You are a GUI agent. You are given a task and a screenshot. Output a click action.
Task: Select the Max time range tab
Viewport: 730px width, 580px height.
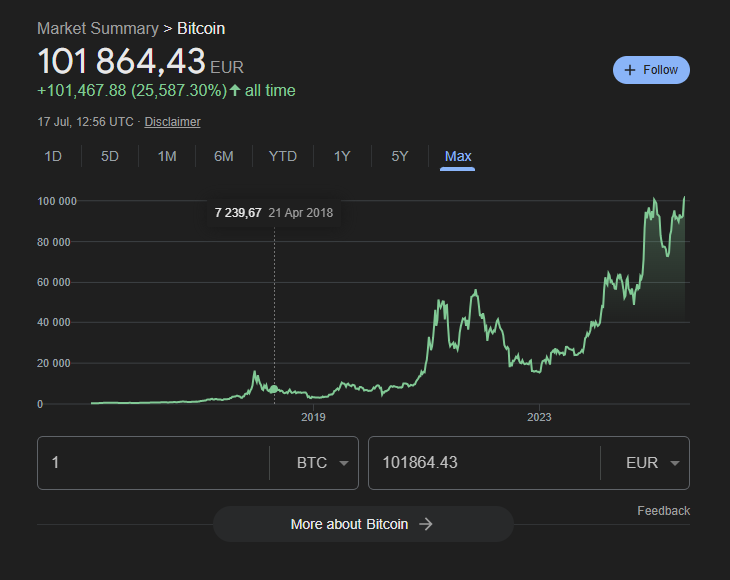(x=458, y=156)
